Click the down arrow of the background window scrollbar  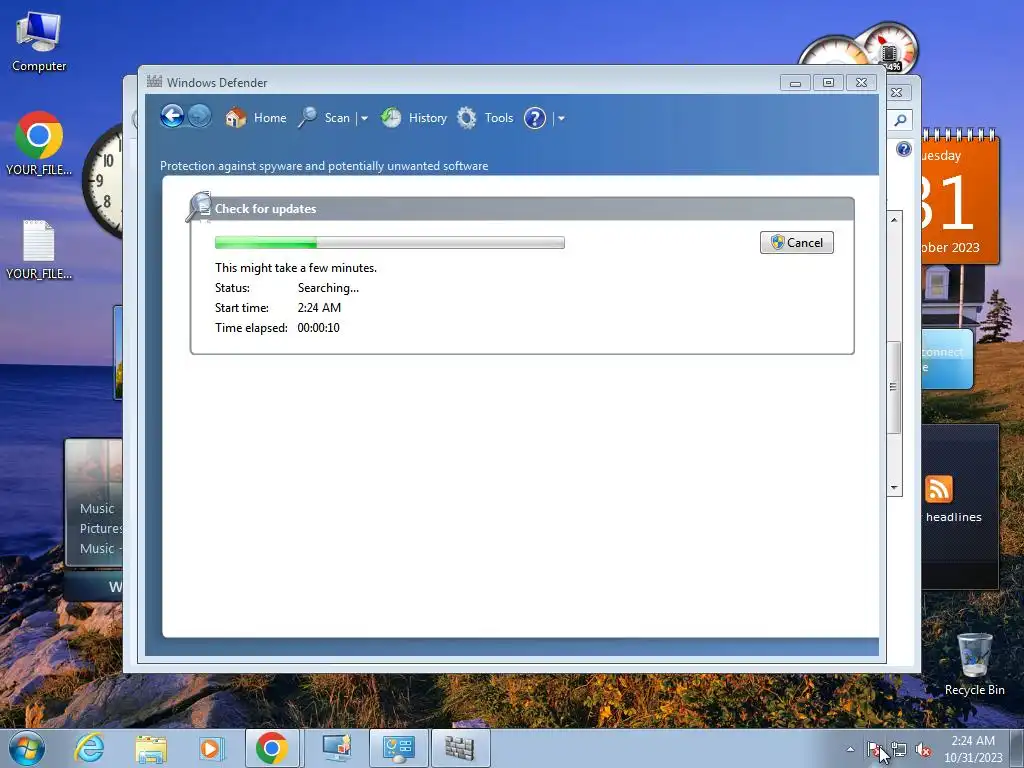894,488
